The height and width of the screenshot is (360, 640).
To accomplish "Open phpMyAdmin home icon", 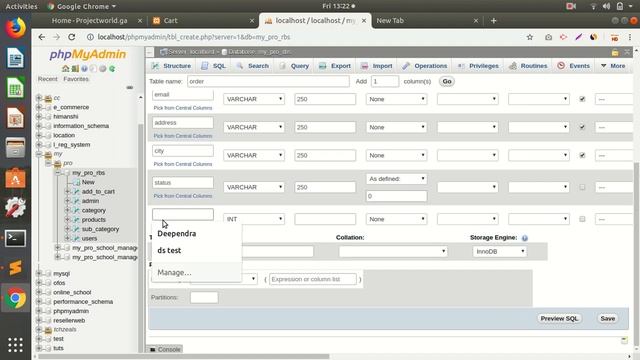I will (x=65, y=69).
